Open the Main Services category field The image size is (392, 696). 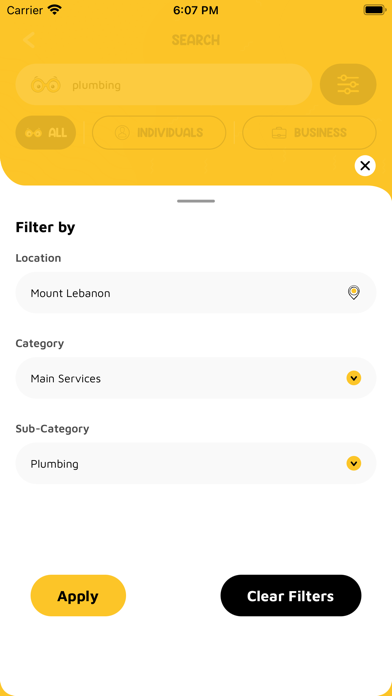196,378
